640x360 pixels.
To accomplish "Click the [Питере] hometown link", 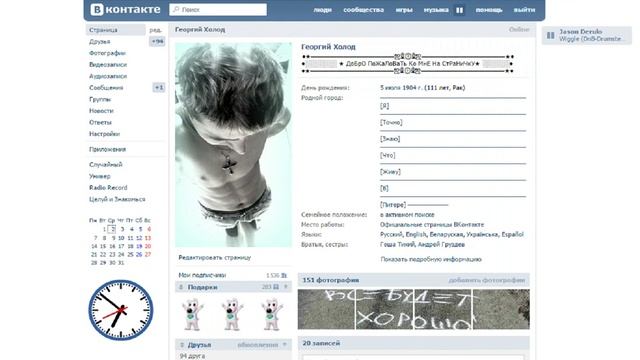I will point(393,204).
